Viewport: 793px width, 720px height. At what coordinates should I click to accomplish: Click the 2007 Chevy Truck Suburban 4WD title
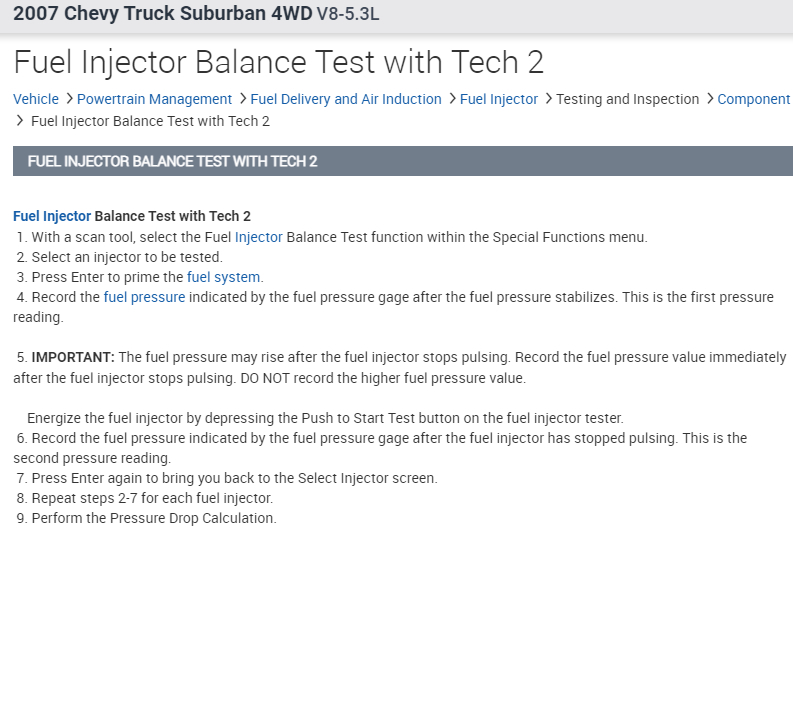pyautogui.click(x=162, y=15)
